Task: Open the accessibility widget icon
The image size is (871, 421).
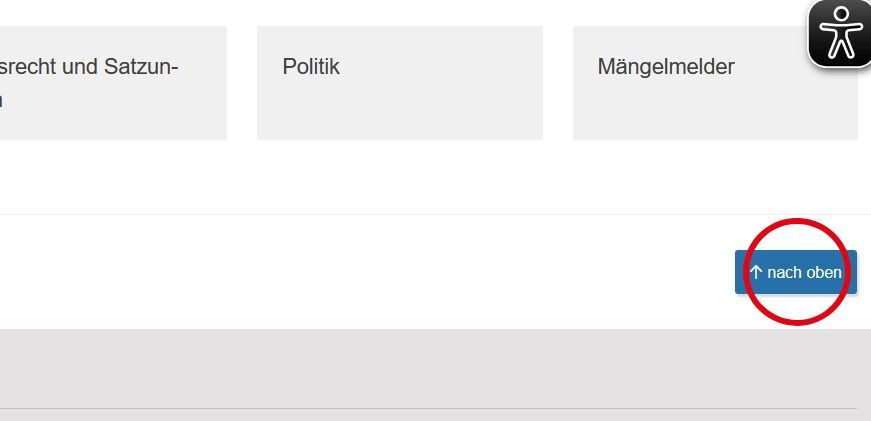Action: [839, 32]
